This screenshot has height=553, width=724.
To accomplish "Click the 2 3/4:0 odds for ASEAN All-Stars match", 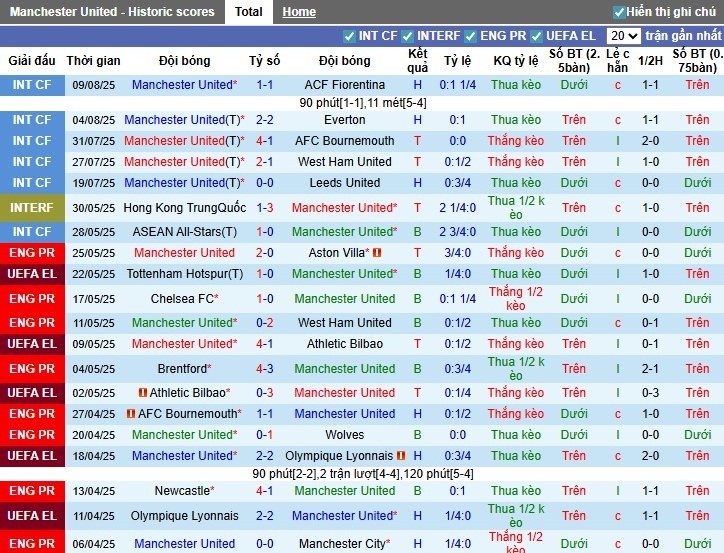I will (458, 232).
